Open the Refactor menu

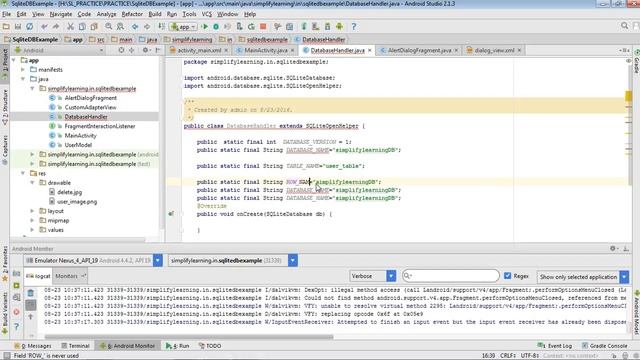132,14
